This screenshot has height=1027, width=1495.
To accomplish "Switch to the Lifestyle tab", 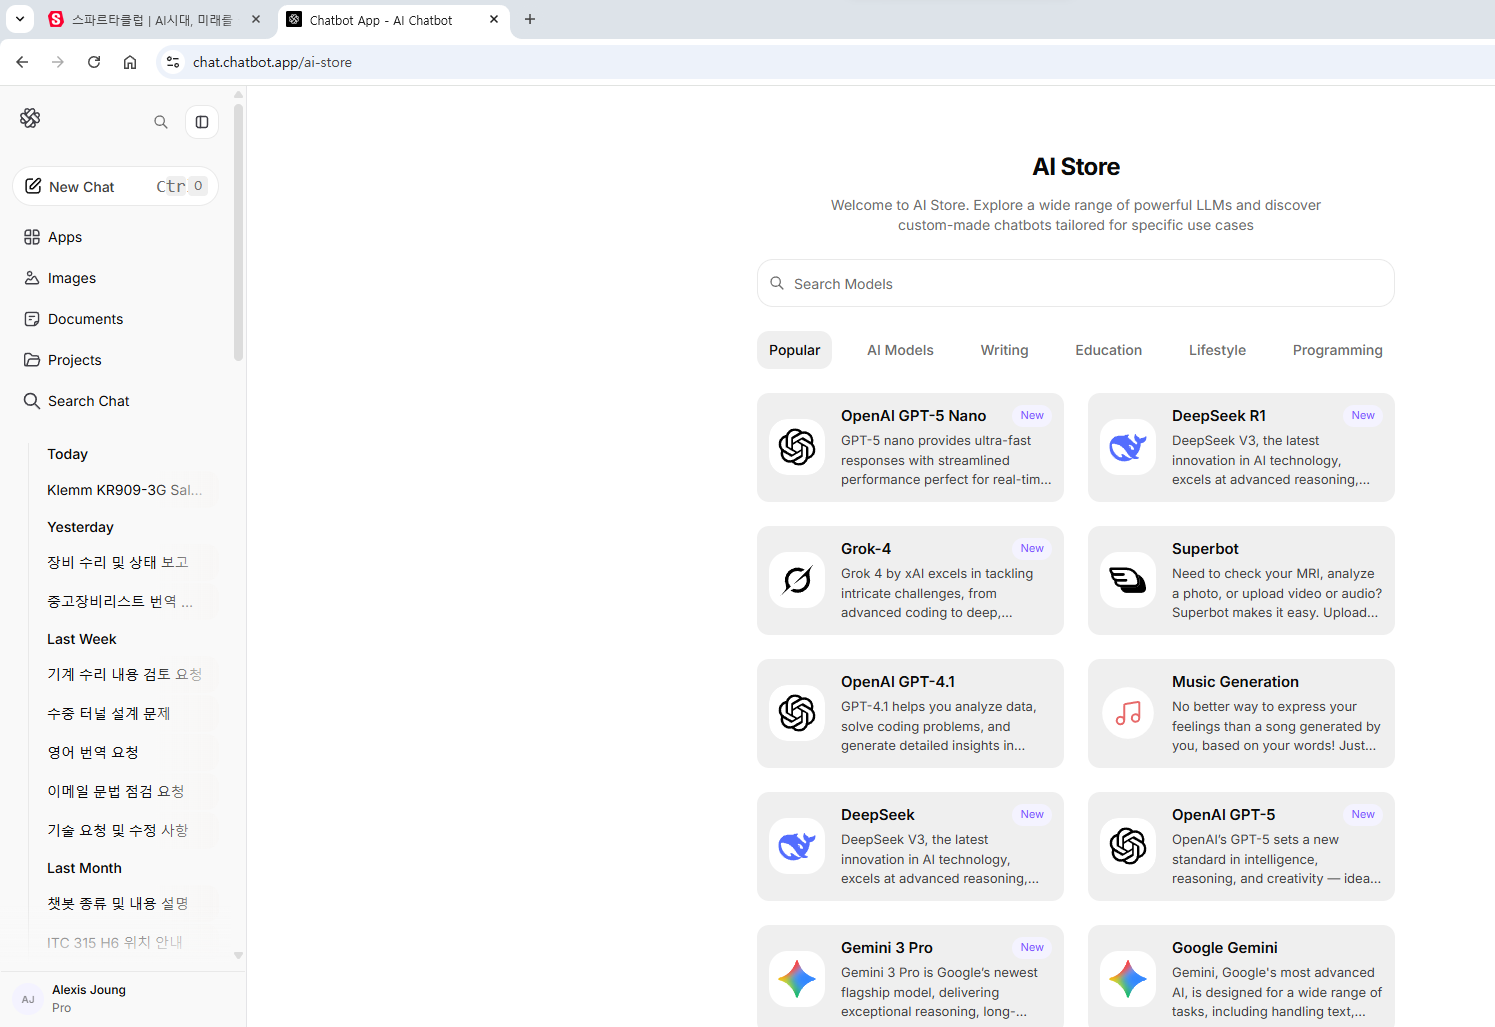I will point(1217,350).
